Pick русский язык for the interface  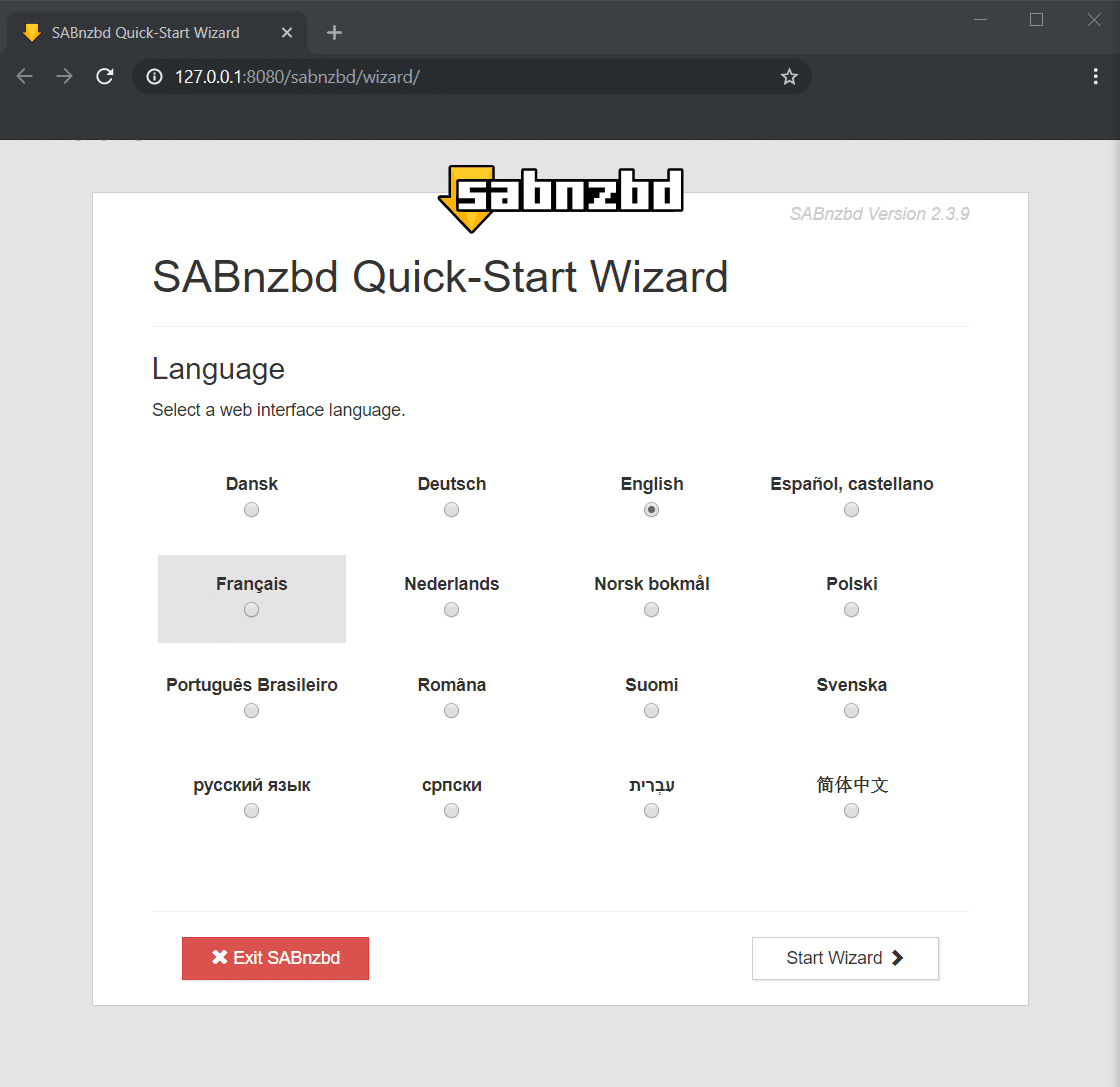(251, 810)
